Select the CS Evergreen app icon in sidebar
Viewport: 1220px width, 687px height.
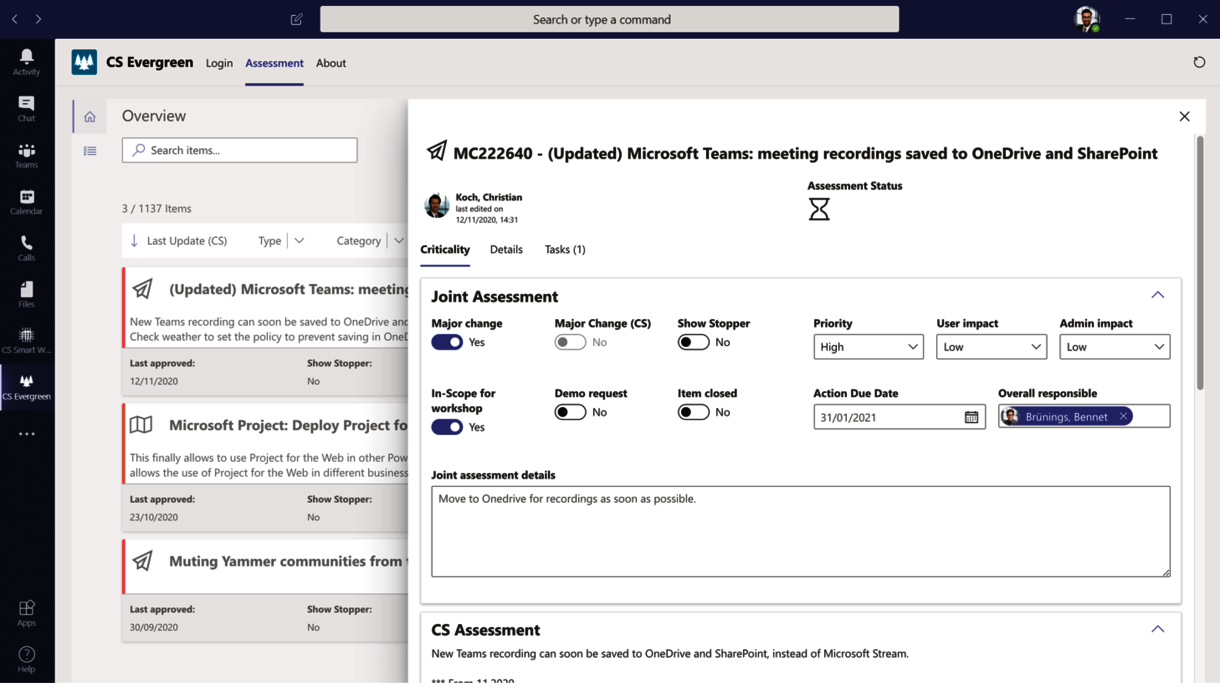(x=27, y=387)
